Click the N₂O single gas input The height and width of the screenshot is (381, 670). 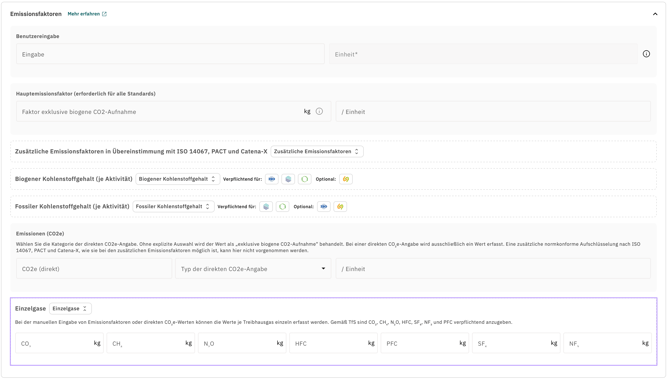(242, 343)
